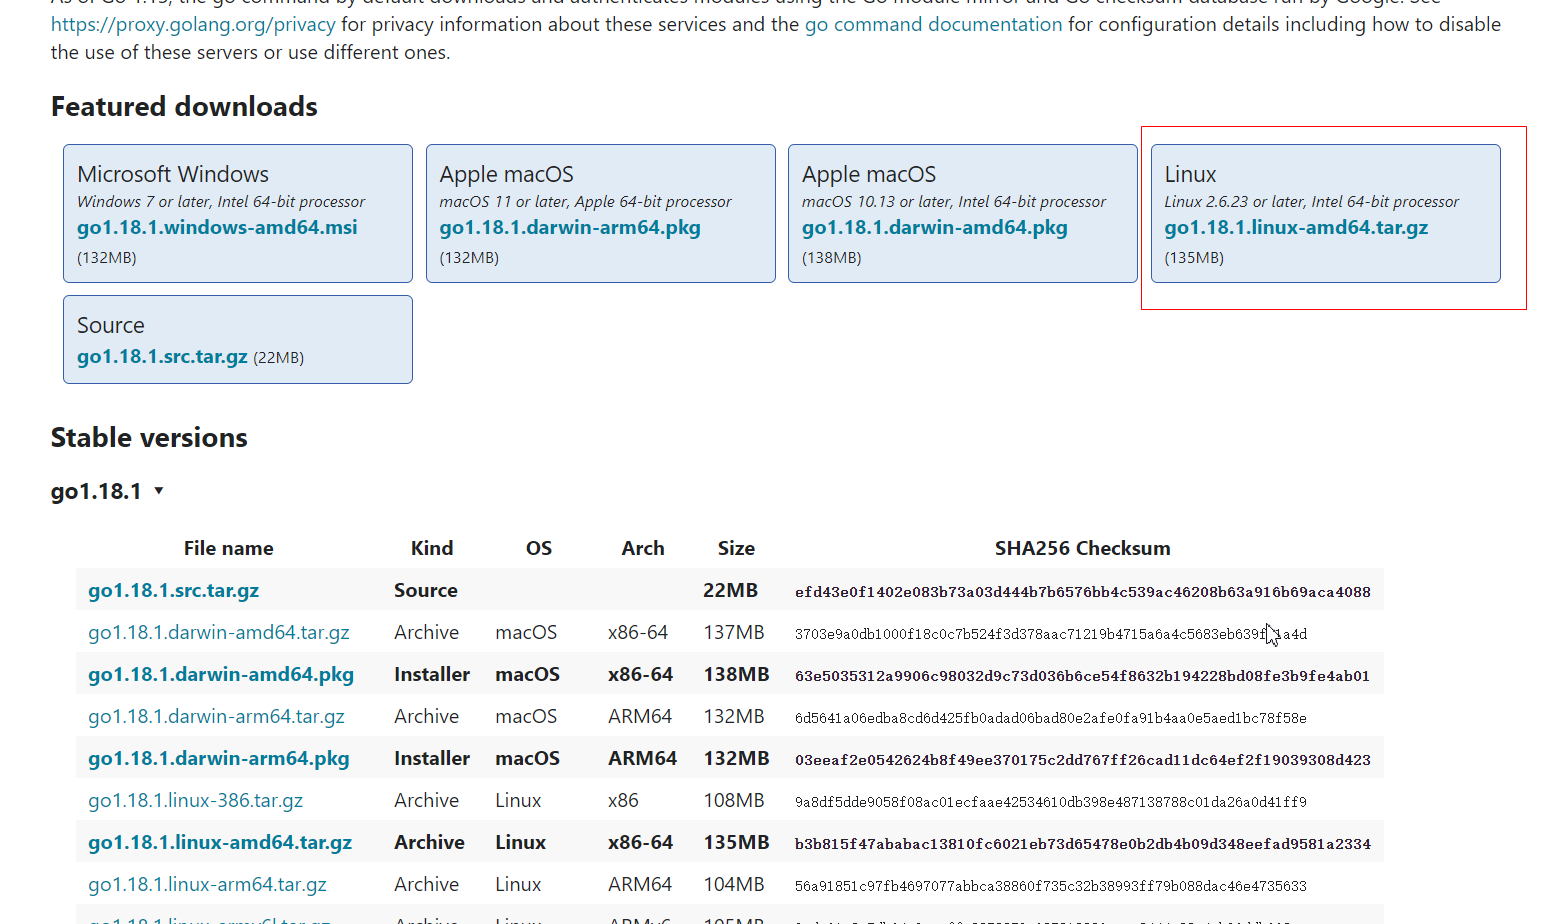Click go1.18.1.darwin-arm64.tar.gz in the table
The height and width of the screenshot is (924, 1551).
point(216,716)
